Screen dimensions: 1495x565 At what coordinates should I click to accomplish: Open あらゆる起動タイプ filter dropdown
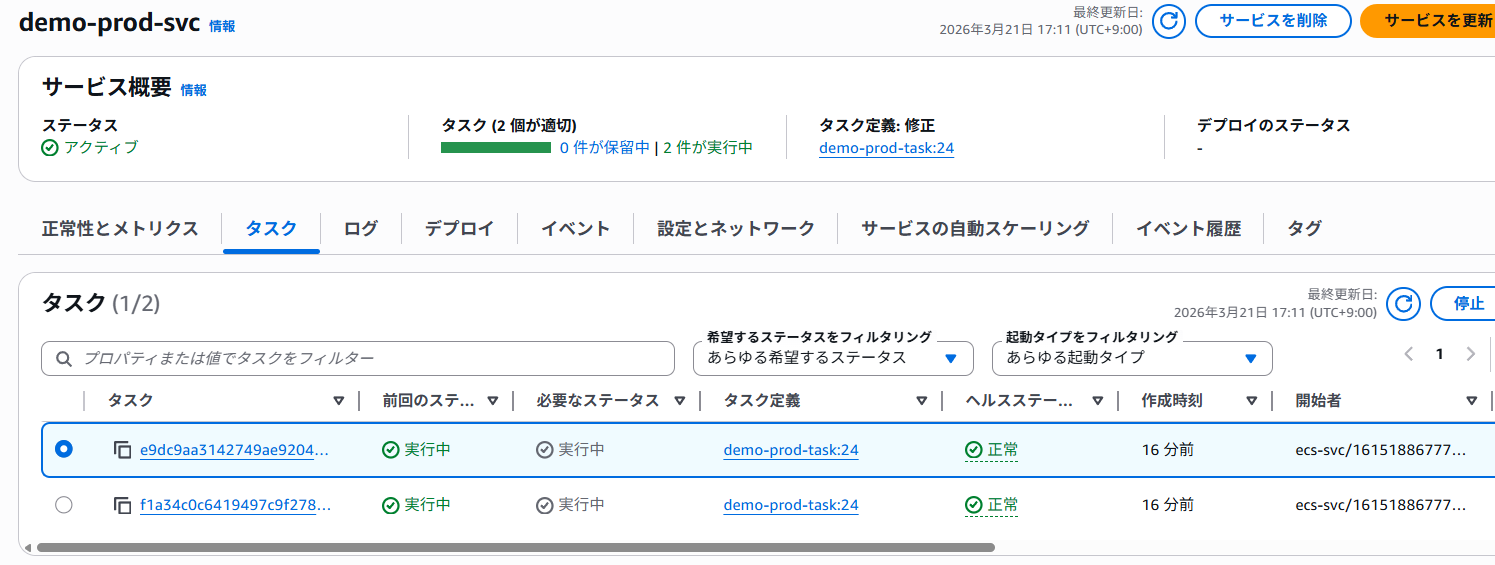(1131, 358)
